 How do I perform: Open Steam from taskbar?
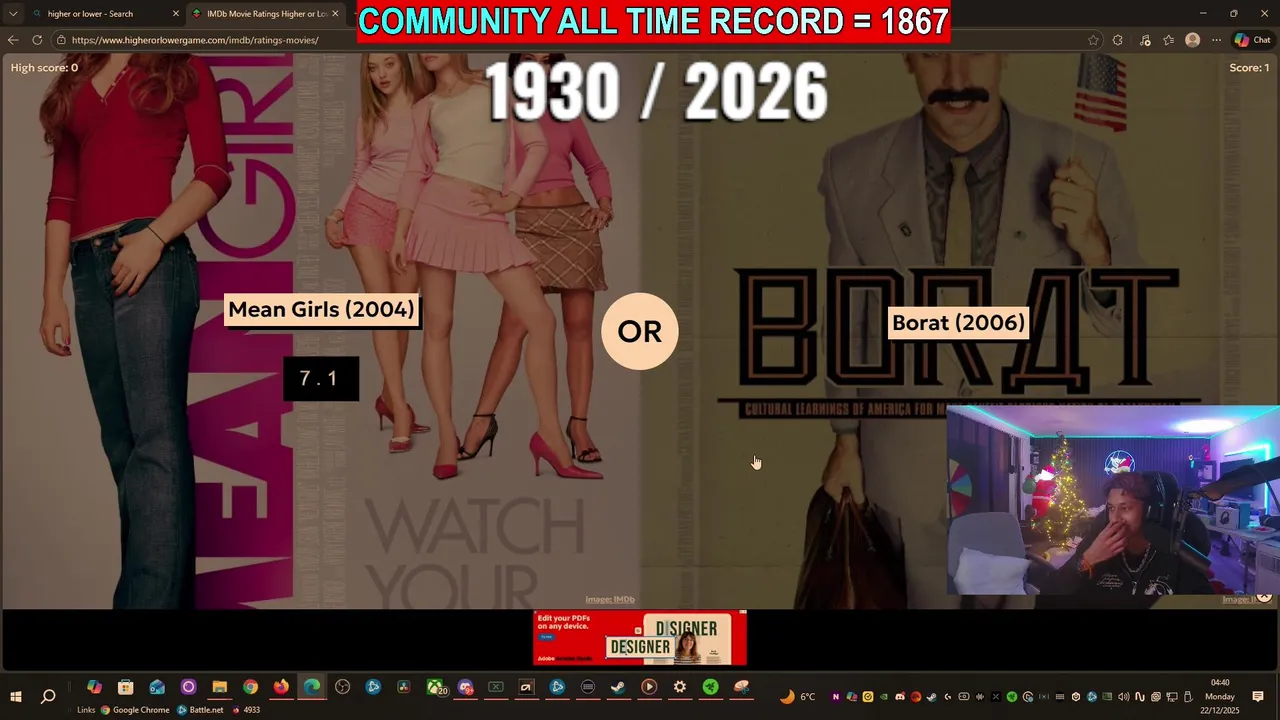[x=618, y=687]
